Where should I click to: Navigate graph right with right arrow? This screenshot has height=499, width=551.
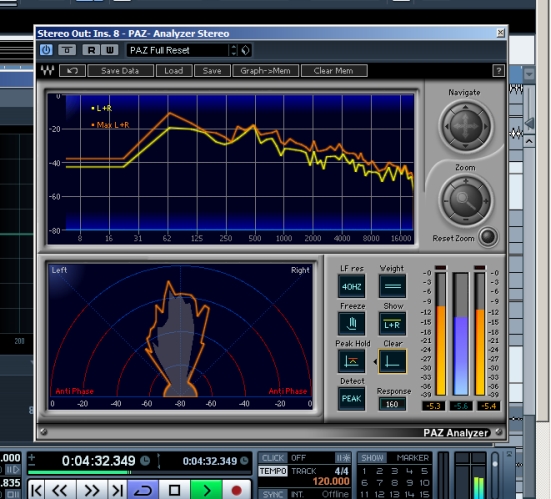click(x=485, y=126)
